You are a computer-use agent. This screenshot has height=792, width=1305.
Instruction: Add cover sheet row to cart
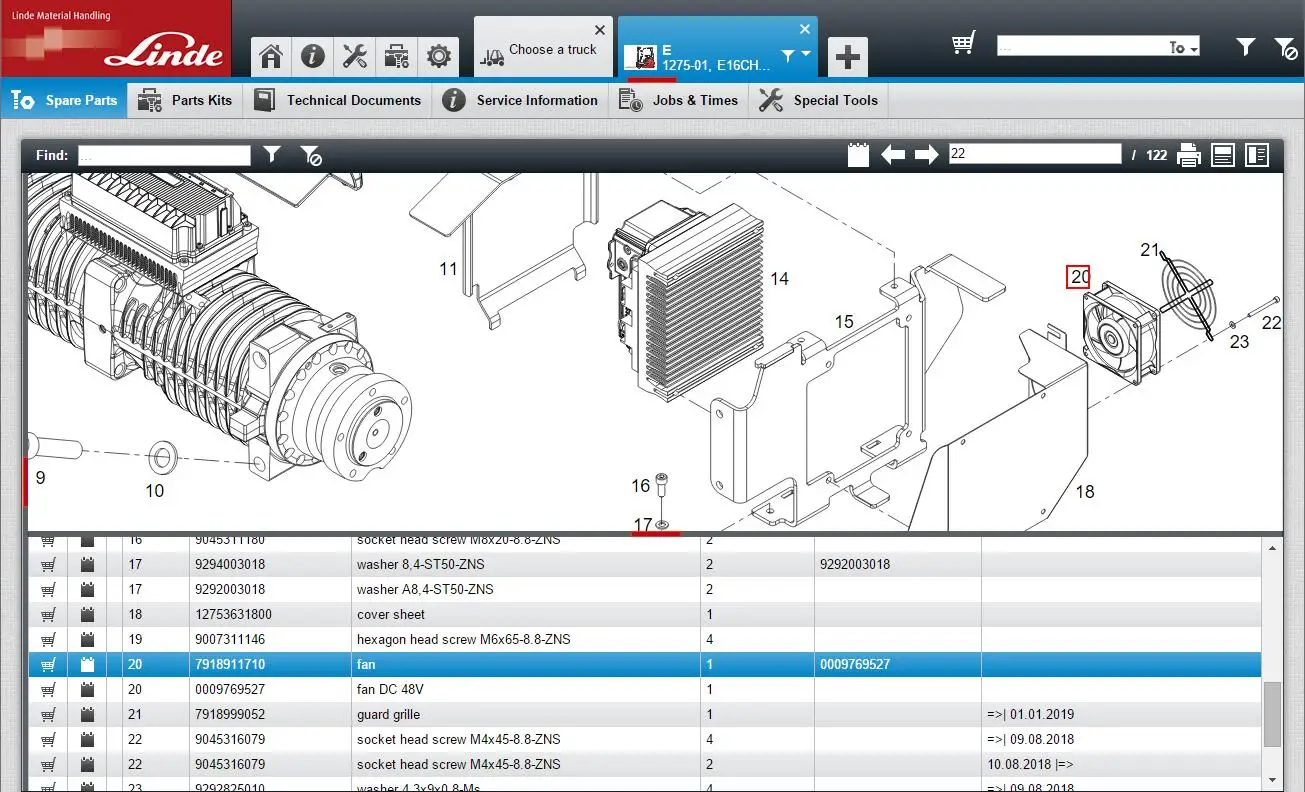click(48, 615)
